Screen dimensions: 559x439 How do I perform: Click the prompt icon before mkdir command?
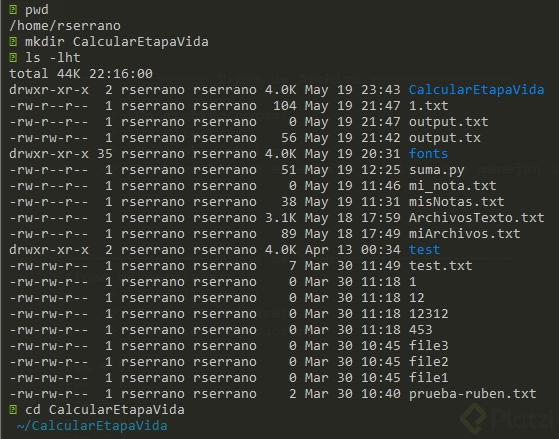(13, 42)
